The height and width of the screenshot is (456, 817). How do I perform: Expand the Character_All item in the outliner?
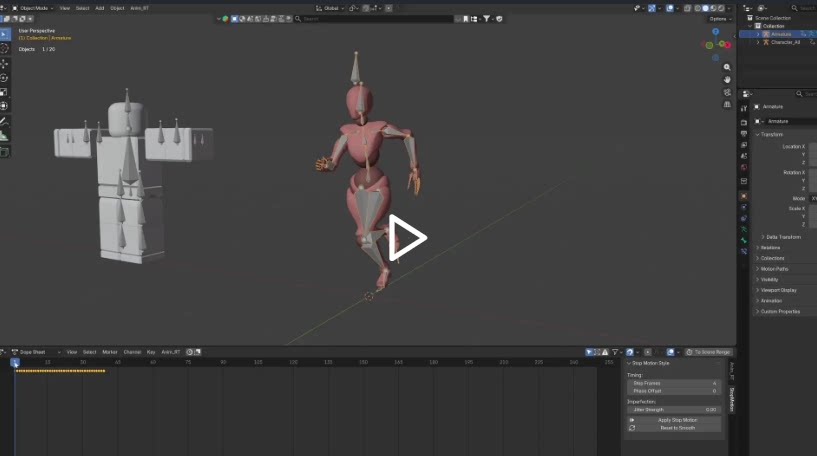coord(758,43)
